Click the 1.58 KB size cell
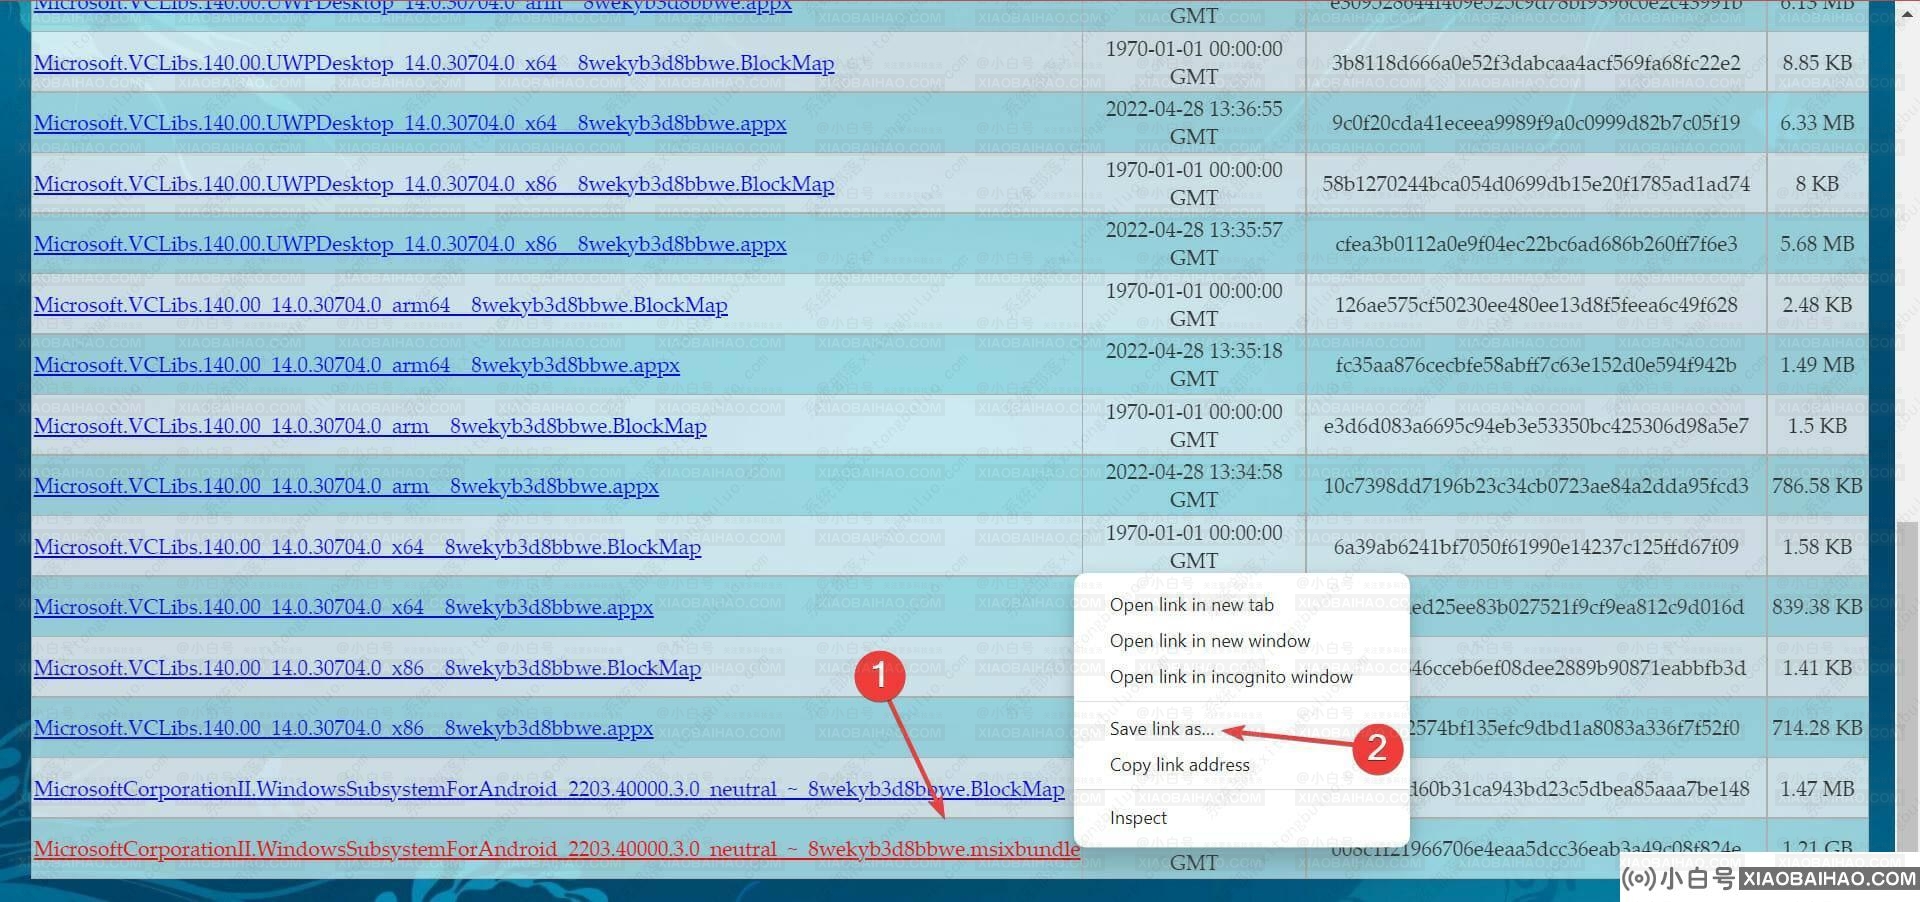 point(1817,547)
